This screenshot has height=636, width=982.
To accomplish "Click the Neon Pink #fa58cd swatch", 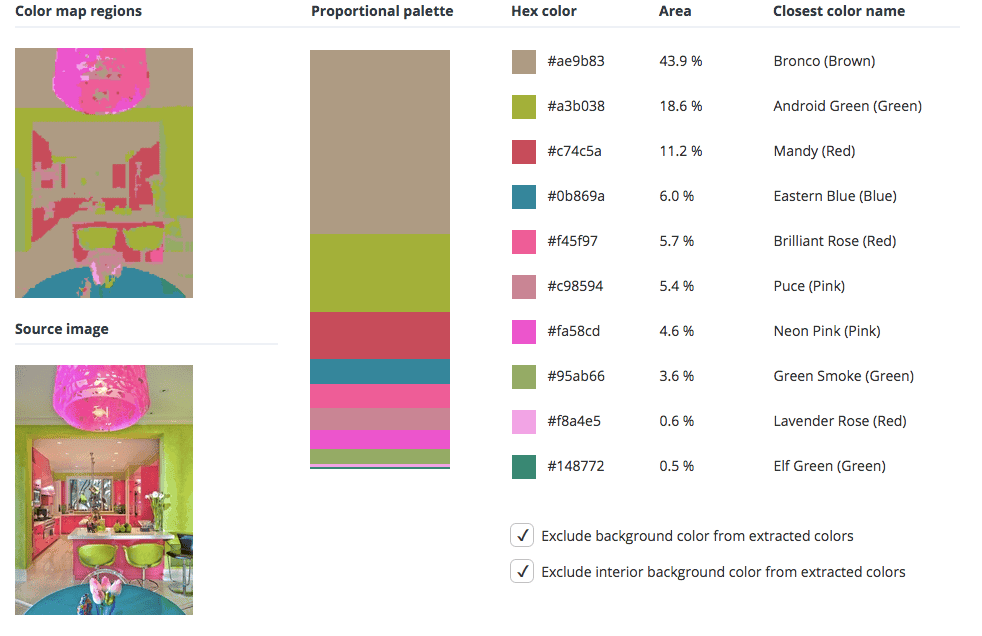I will 524,332.
